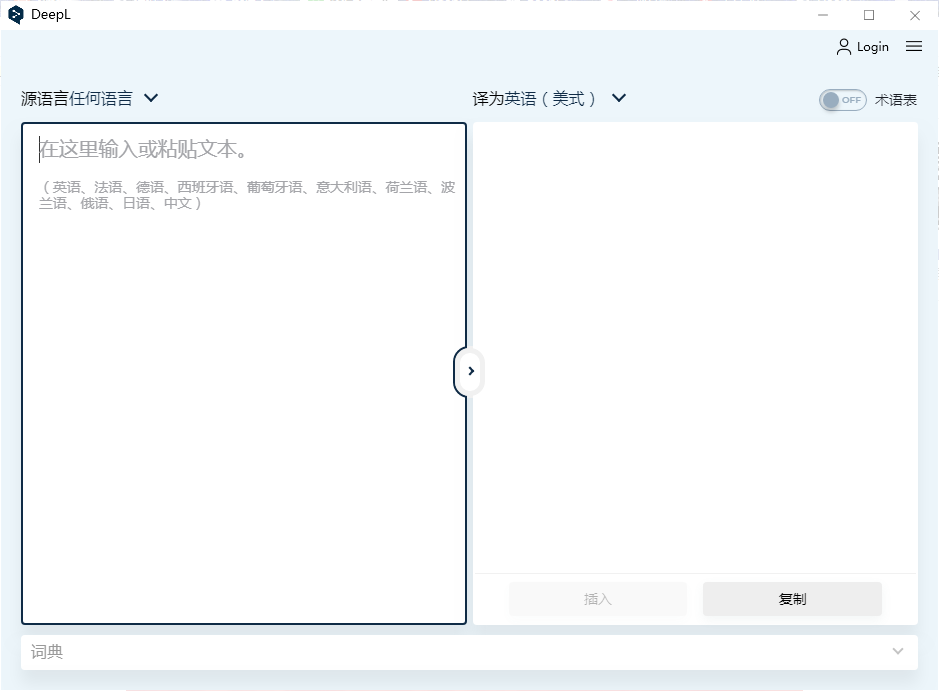Screen dimensions: 939x691
Task: Click the Login link
Action: (873, 47)
